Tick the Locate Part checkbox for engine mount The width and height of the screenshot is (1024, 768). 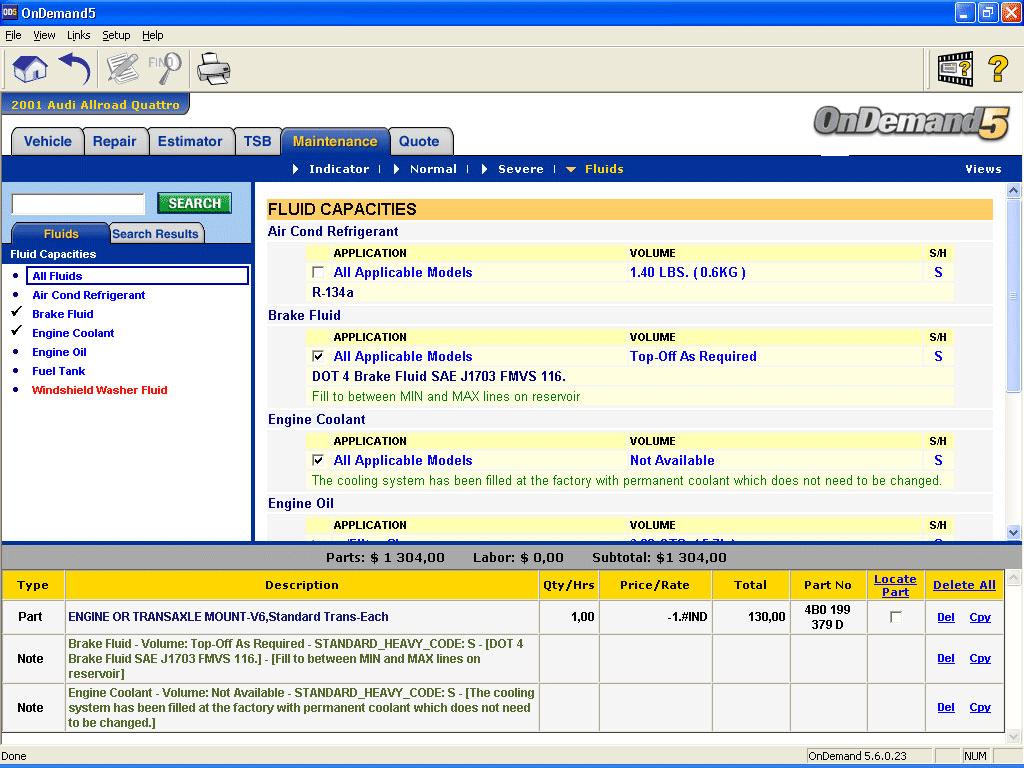pyautogui.click(x=895, y=617)
